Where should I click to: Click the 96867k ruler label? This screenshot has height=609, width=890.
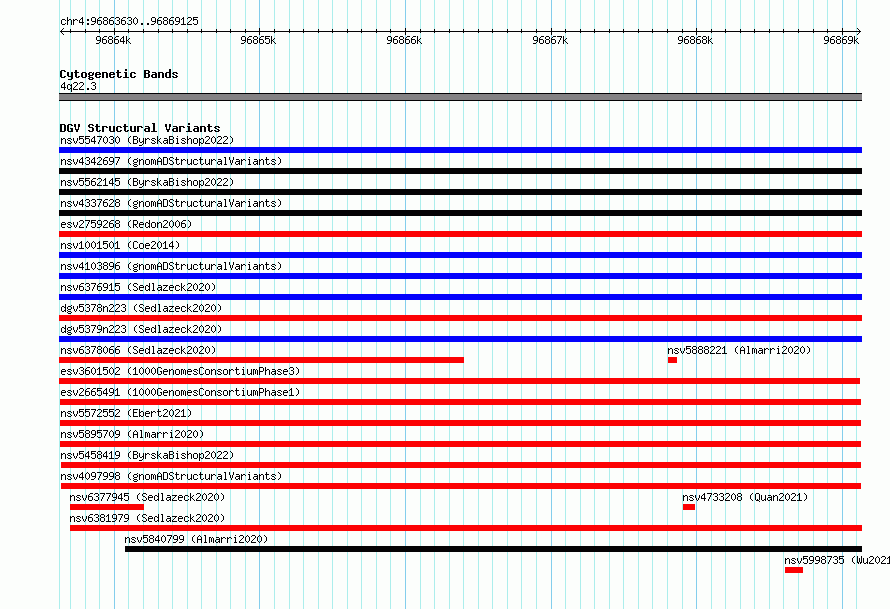point(550,40)
